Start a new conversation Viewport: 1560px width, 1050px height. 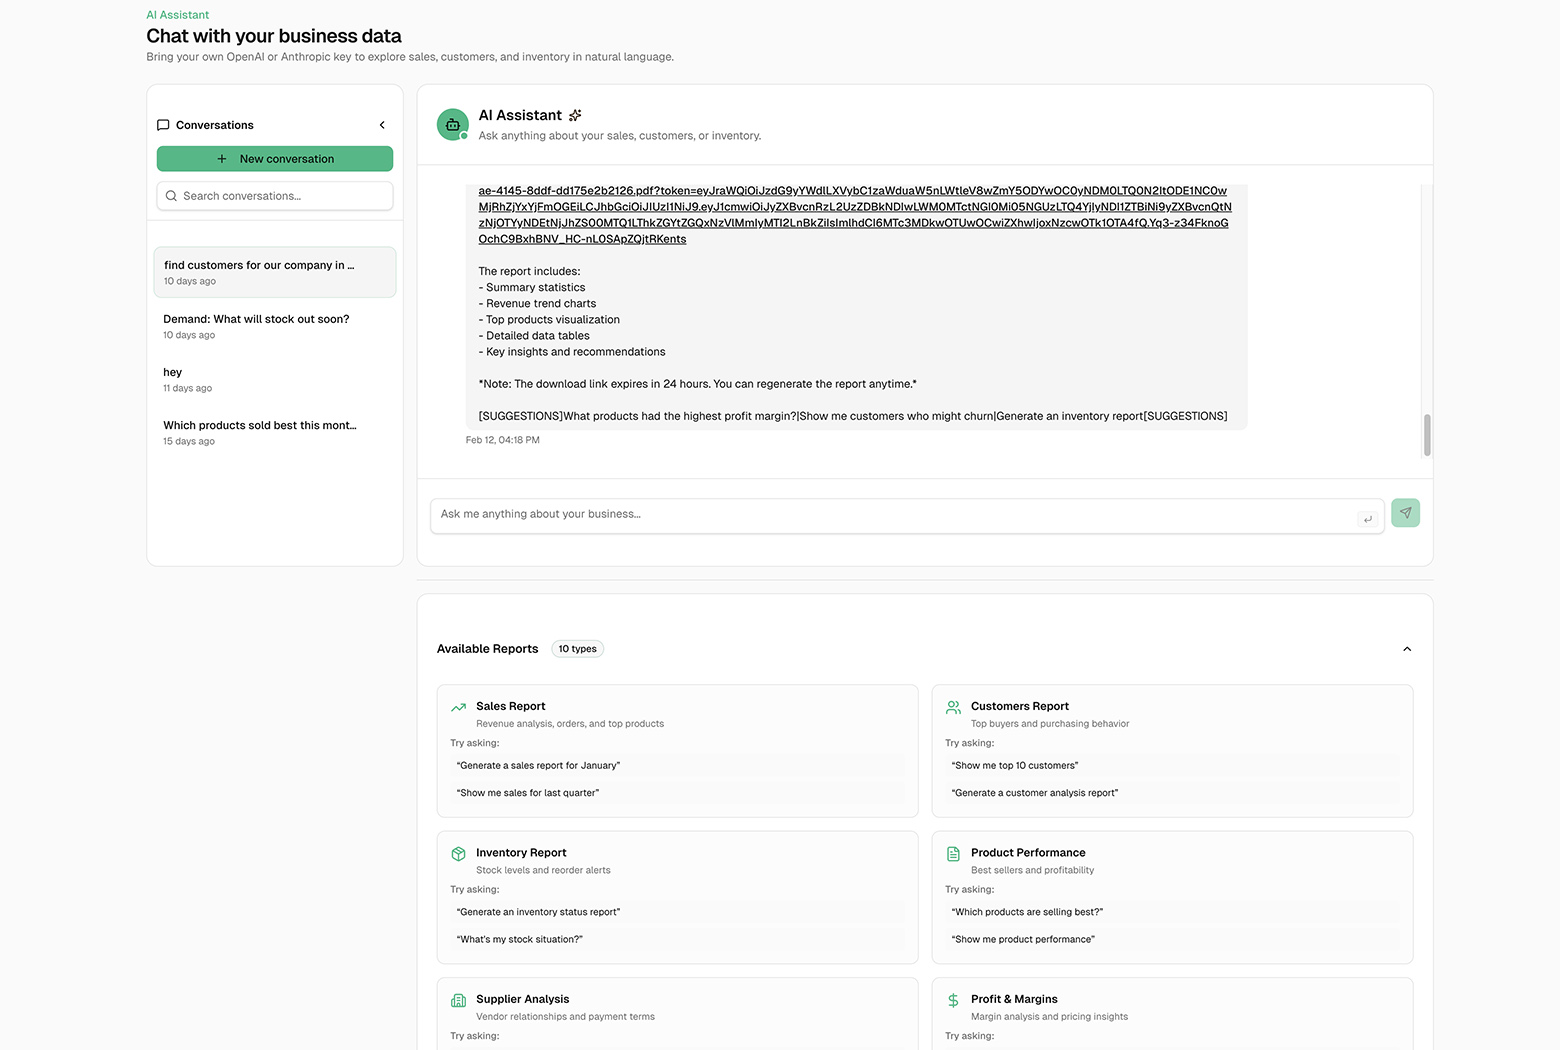tap(274, 158)
